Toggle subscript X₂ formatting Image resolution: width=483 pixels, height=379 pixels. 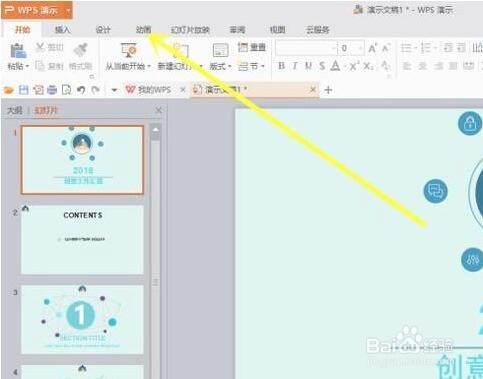(x=368, y=66)
